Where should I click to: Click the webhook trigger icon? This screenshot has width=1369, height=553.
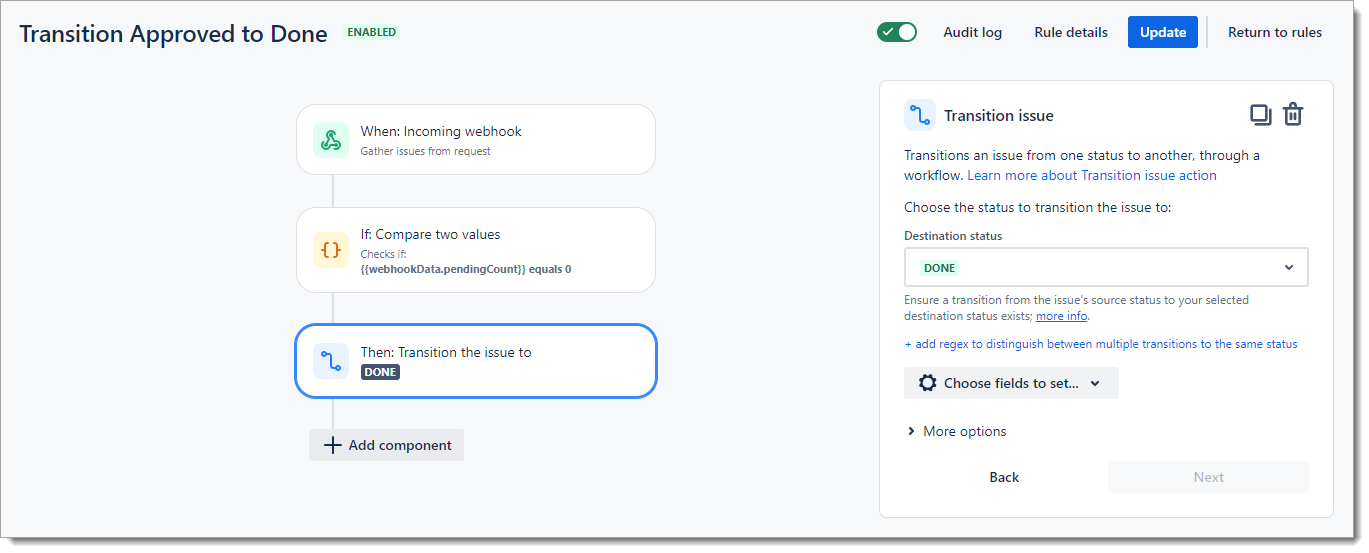(x=331, y=140)
